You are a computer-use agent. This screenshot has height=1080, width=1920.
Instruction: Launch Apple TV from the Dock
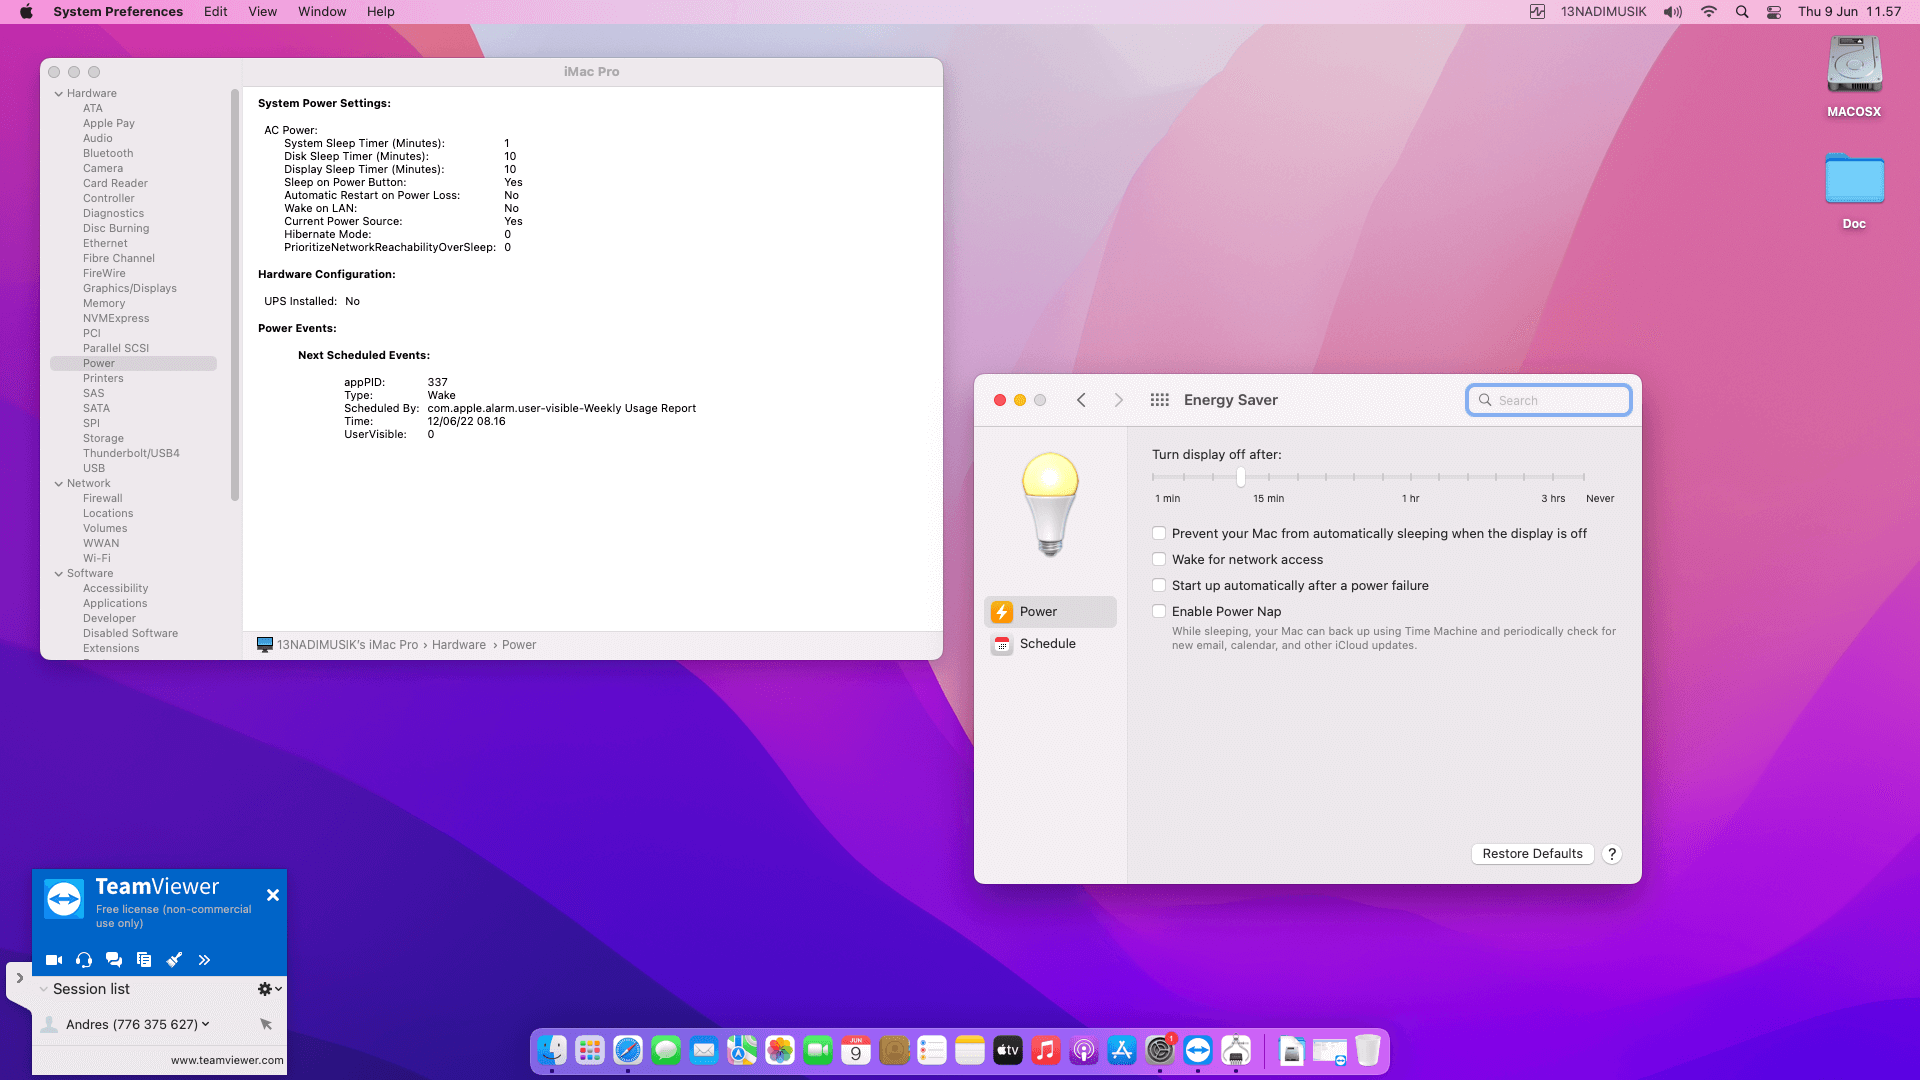coord(1008,1050)
